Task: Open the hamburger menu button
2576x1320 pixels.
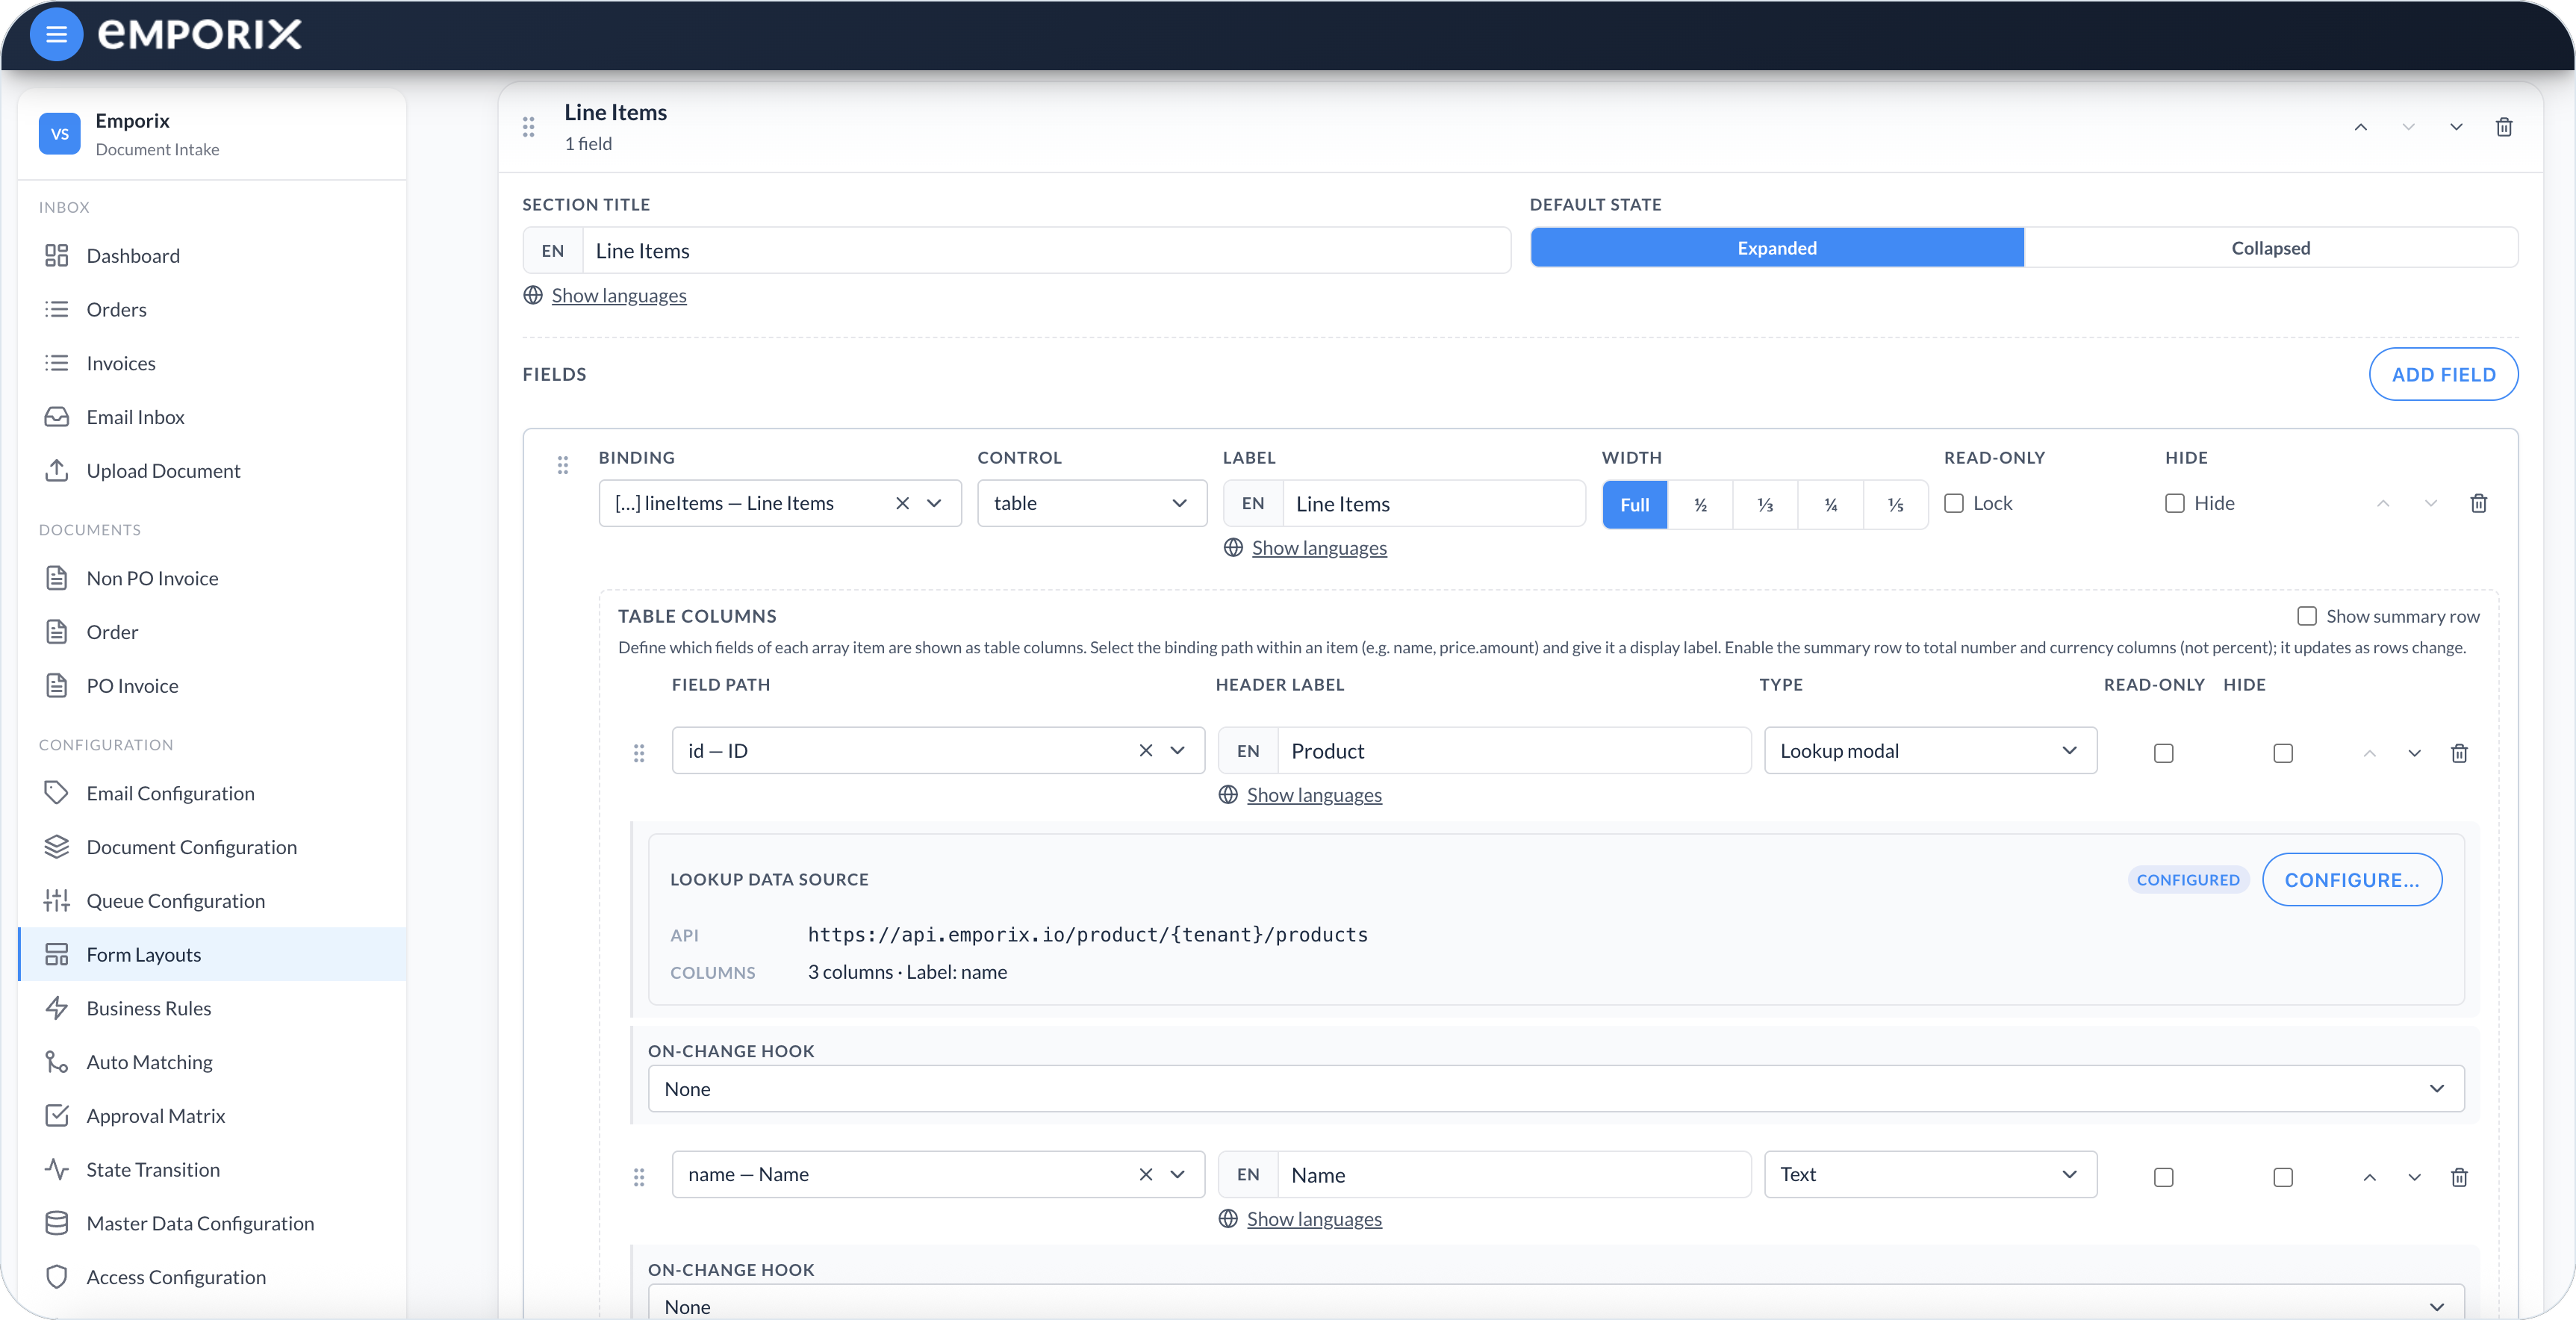Action: click(x=56, y=34)
